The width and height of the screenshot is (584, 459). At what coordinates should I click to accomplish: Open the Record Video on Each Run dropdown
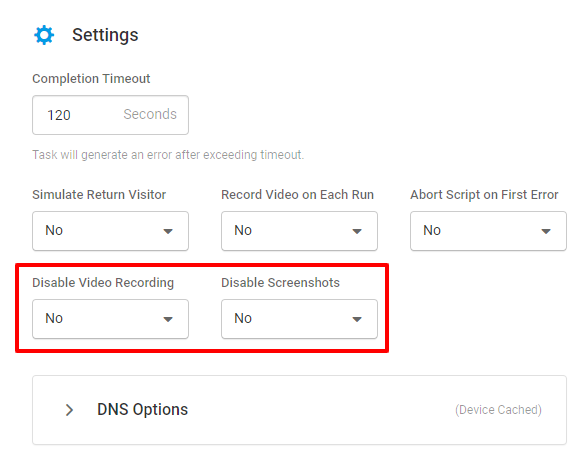click(299, 231)
